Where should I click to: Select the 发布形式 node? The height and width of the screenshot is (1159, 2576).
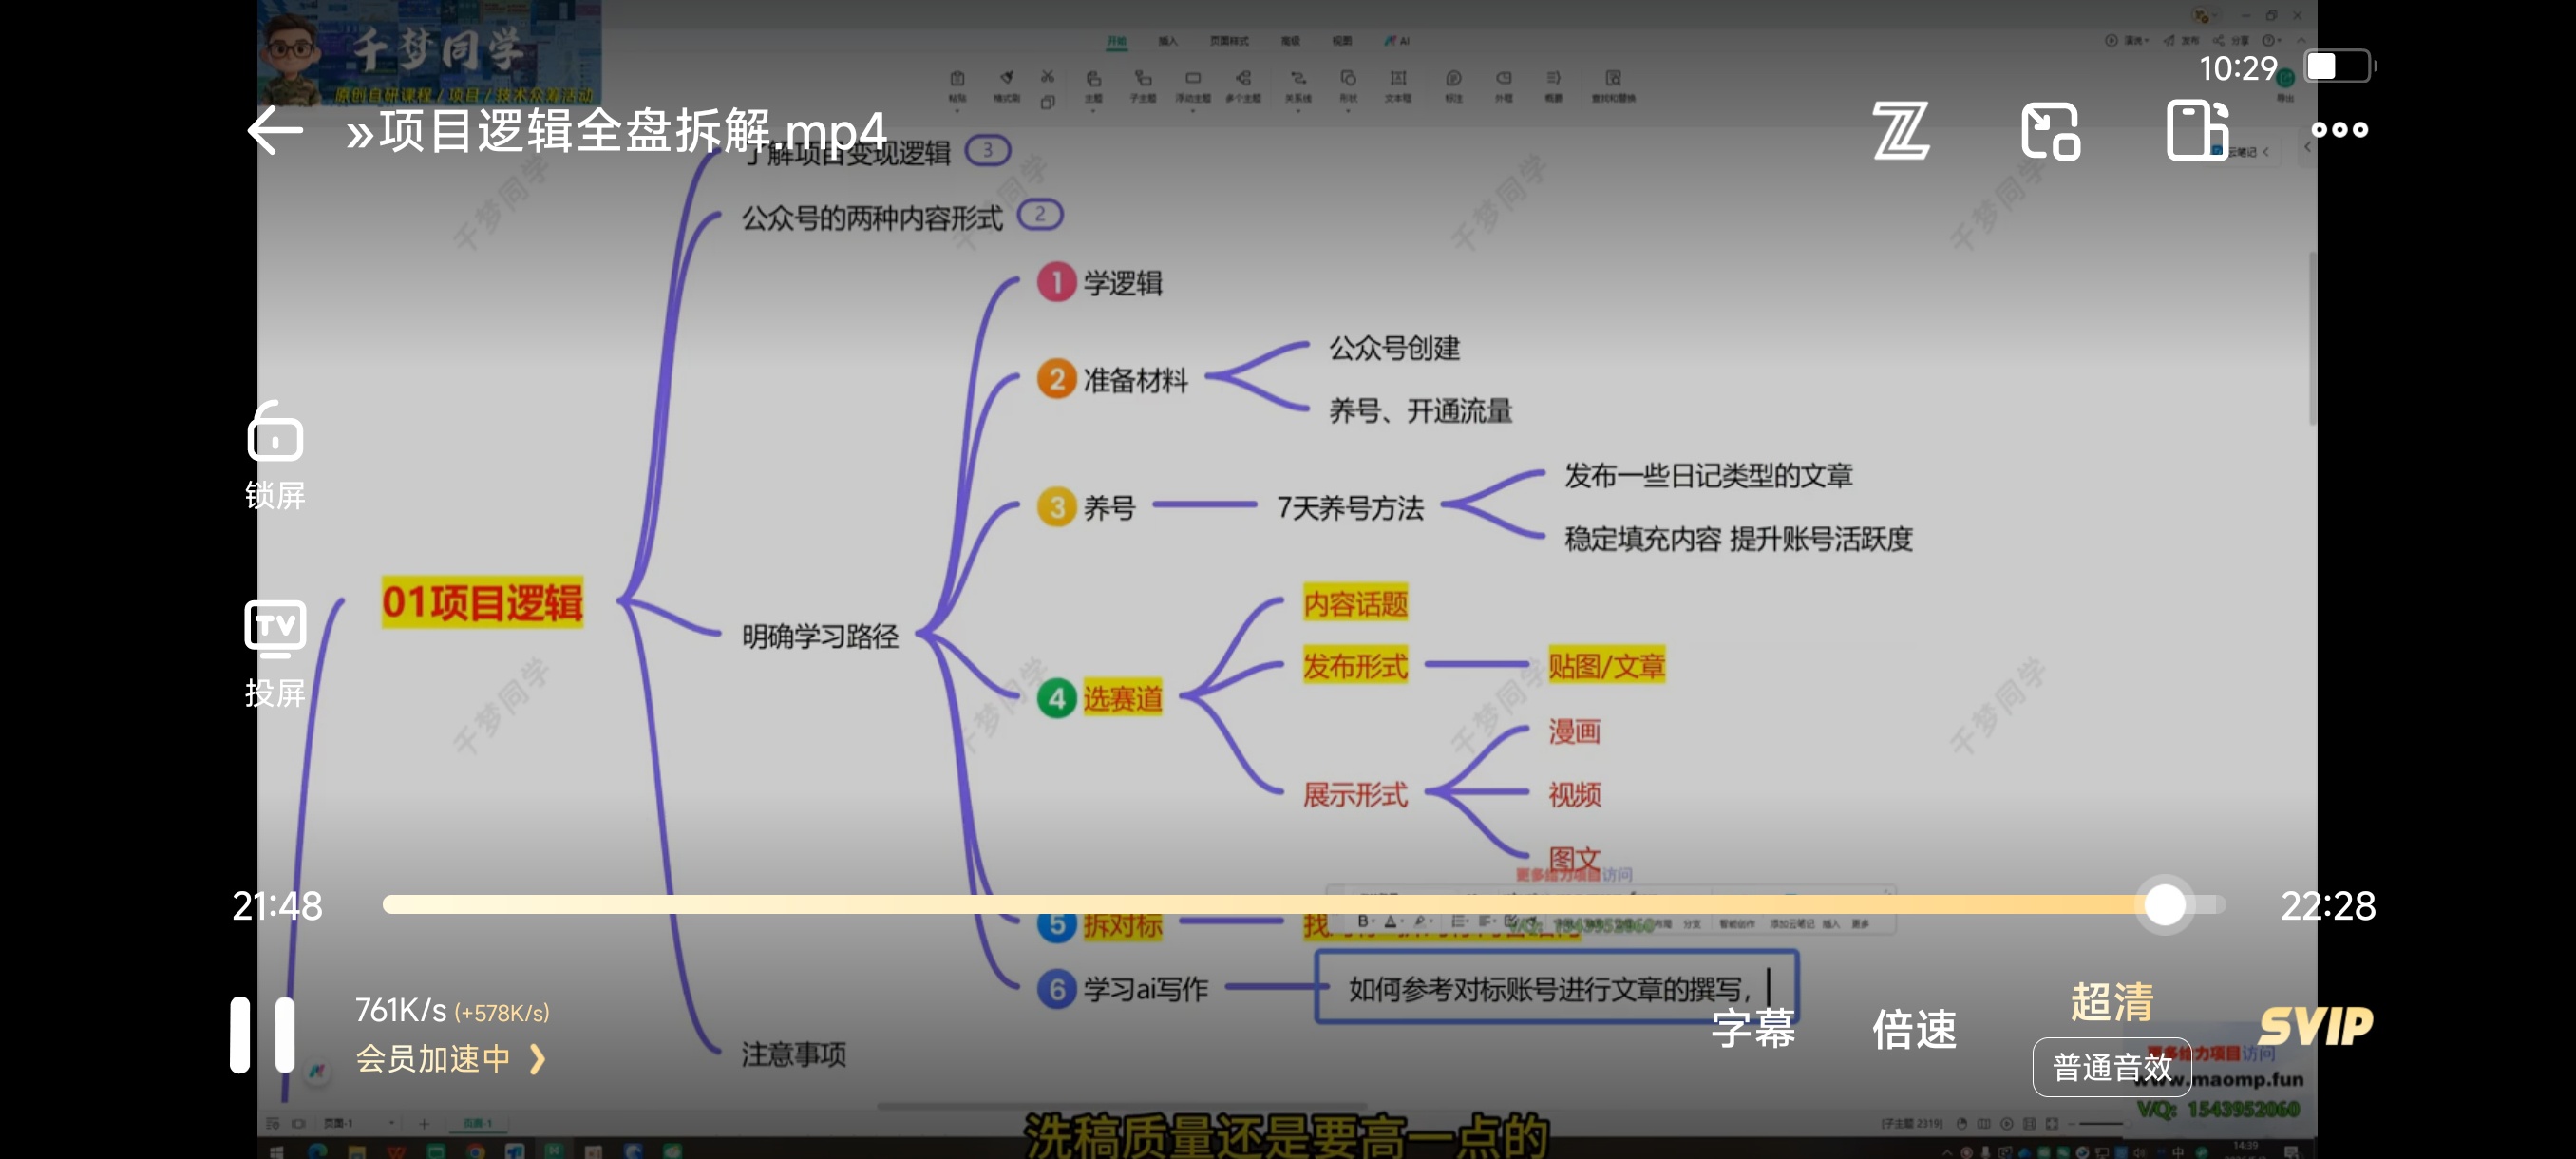click(1355, 666)
